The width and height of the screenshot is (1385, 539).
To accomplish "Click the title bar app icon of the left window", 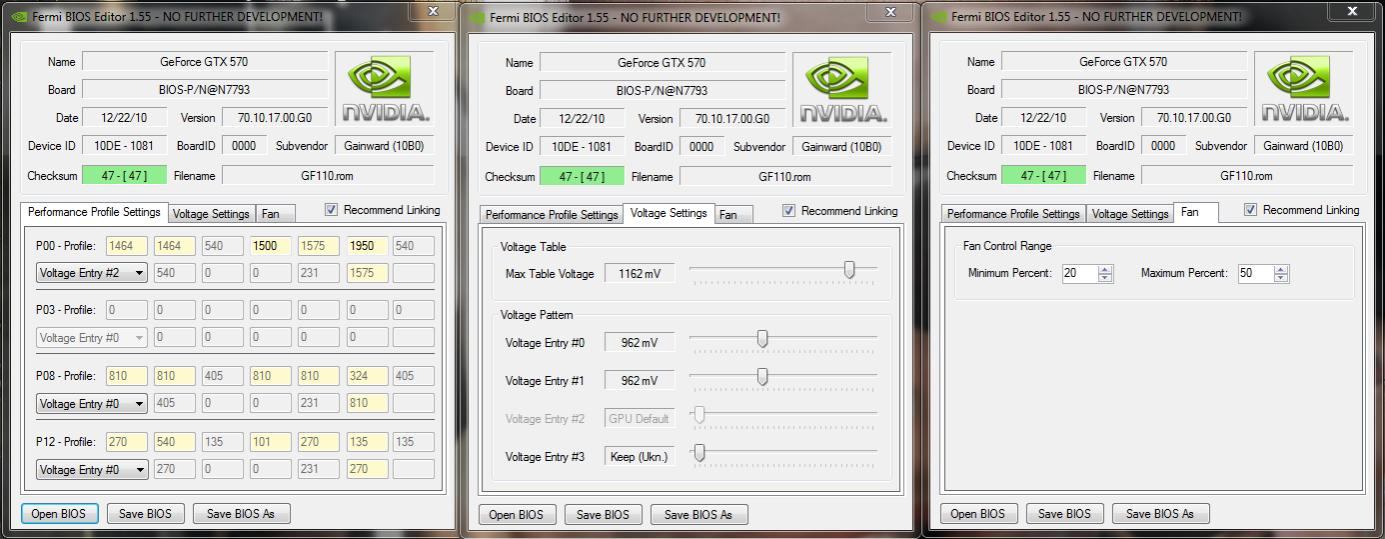I will click(17, 17).
